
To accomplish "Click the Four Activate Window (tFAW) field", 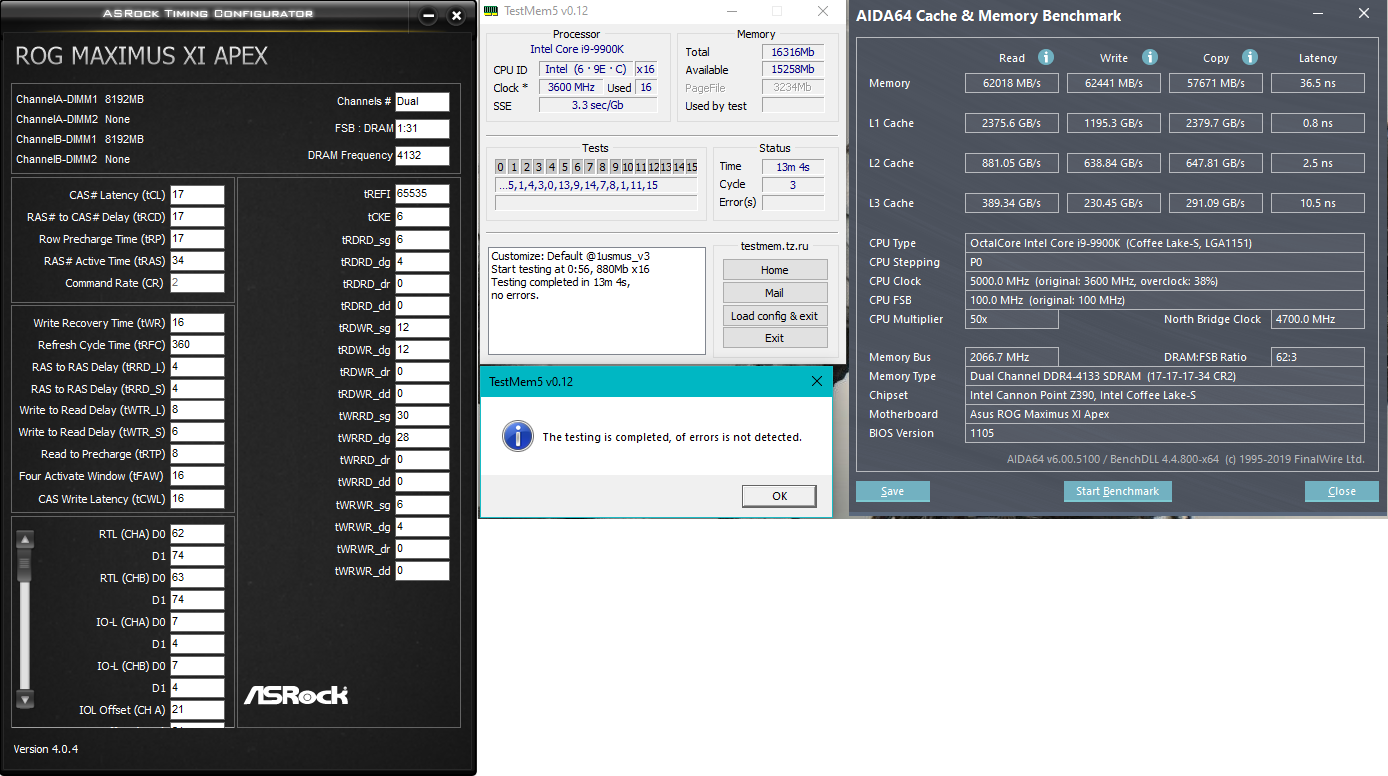I will pos(197,475).
